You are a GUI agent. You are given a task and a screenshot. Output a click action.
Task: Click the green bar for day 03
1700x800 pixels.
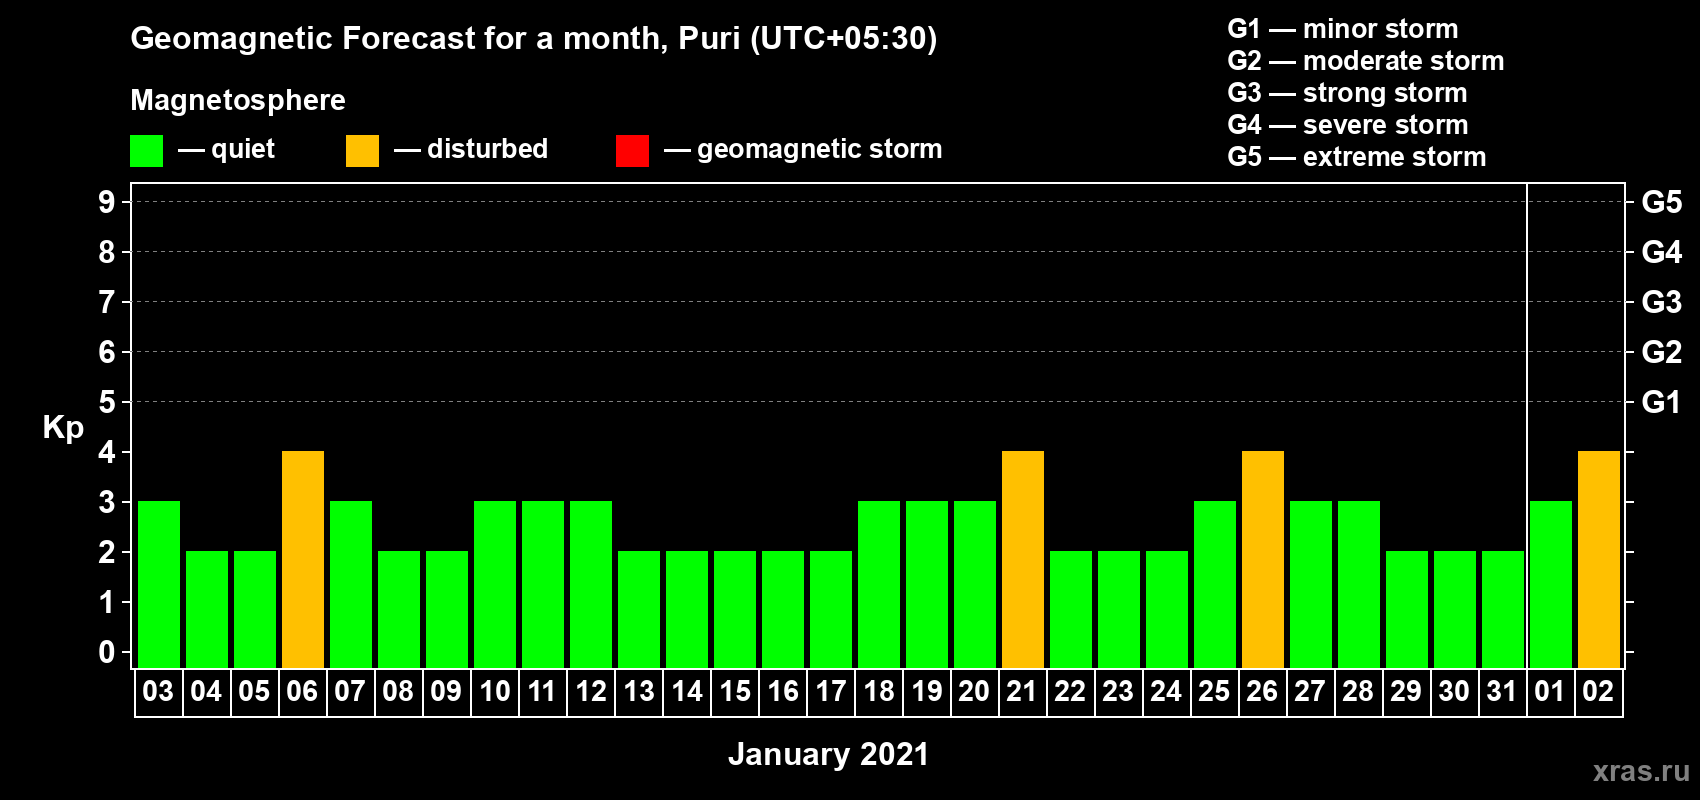pos(159,585)
